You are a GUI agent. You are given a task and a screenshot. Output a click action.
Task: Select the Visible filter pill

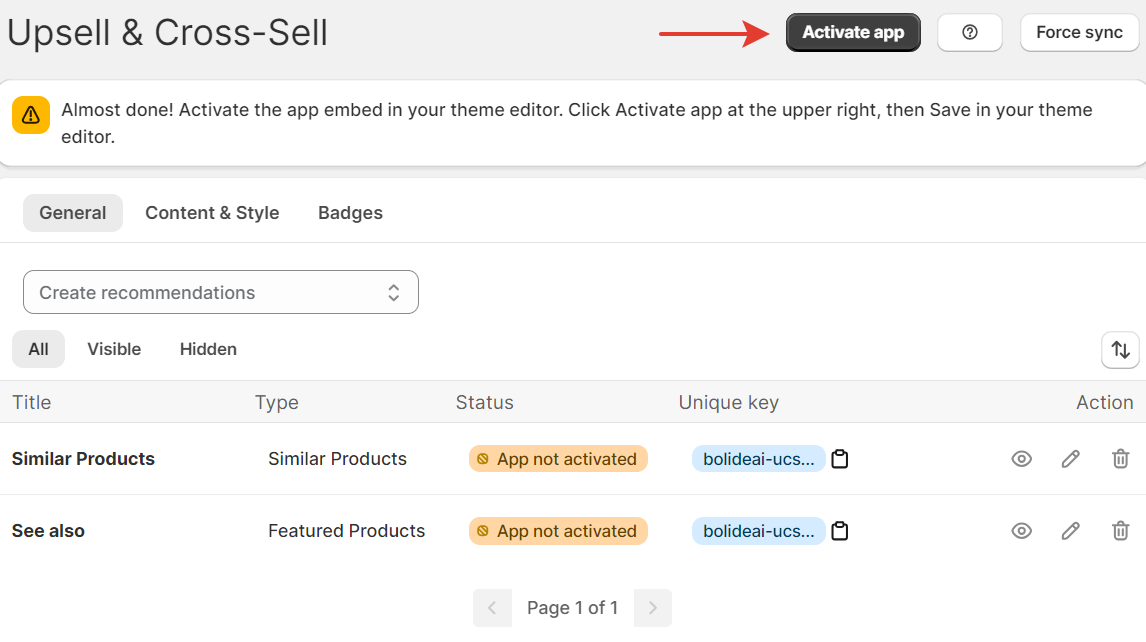pos(114,349)
